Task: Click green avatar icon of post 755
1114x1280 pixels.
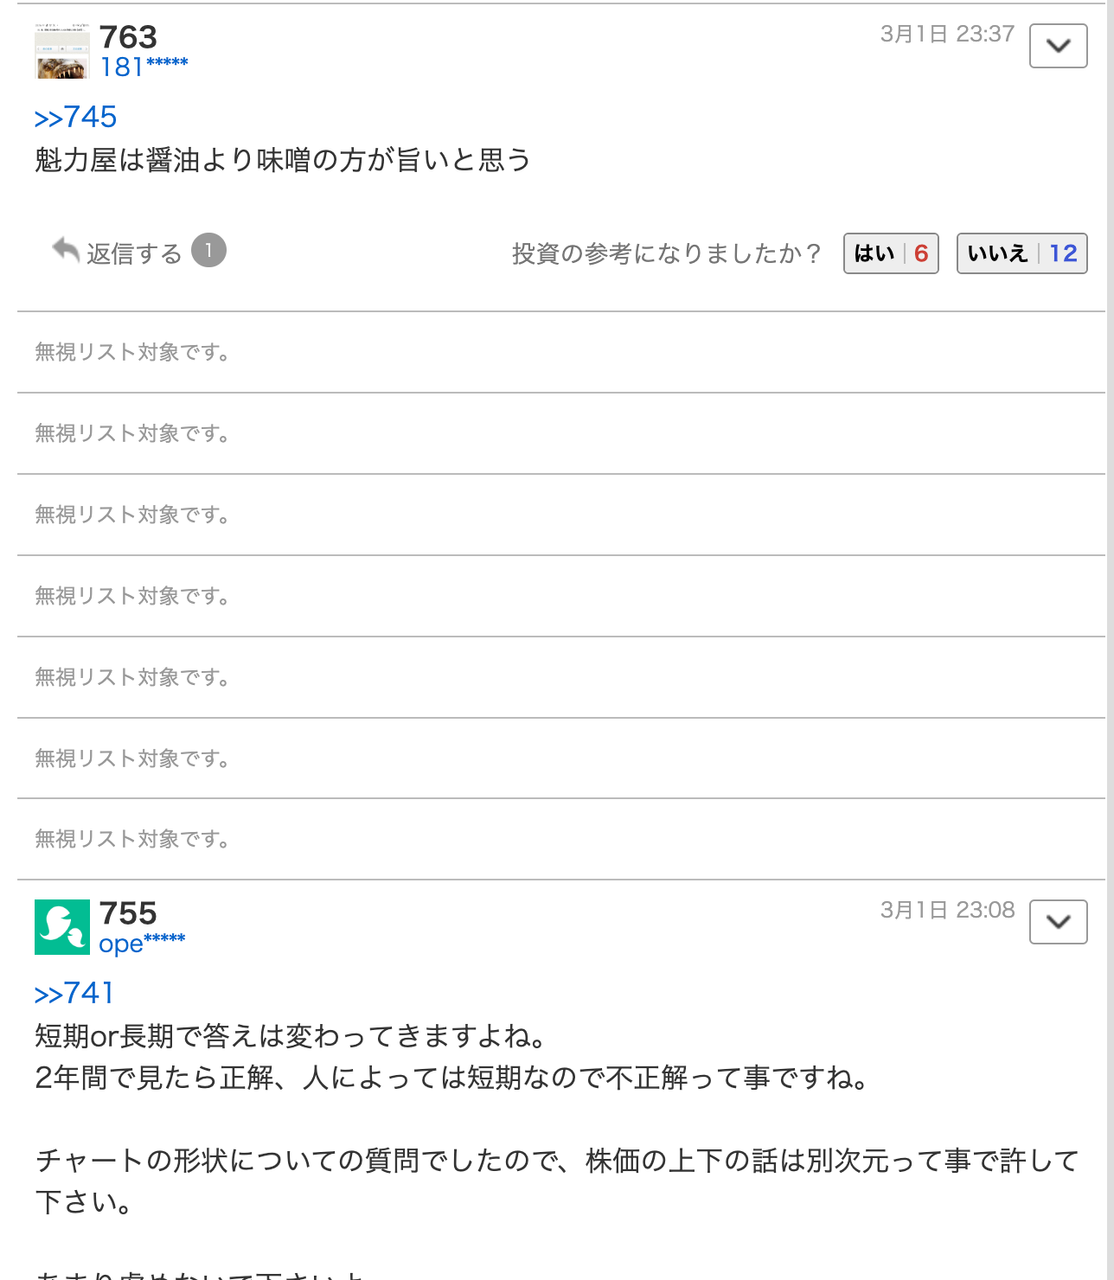Action: click(62, 927)
